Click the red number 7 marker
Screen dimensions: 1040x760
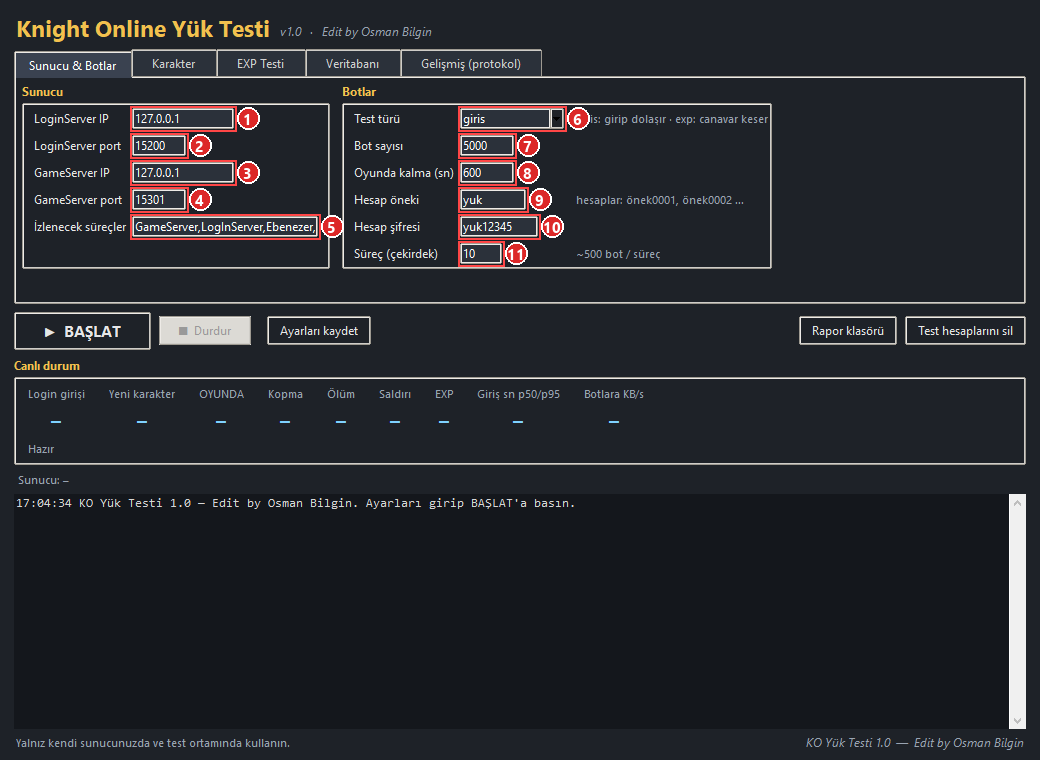coord(528,146)
